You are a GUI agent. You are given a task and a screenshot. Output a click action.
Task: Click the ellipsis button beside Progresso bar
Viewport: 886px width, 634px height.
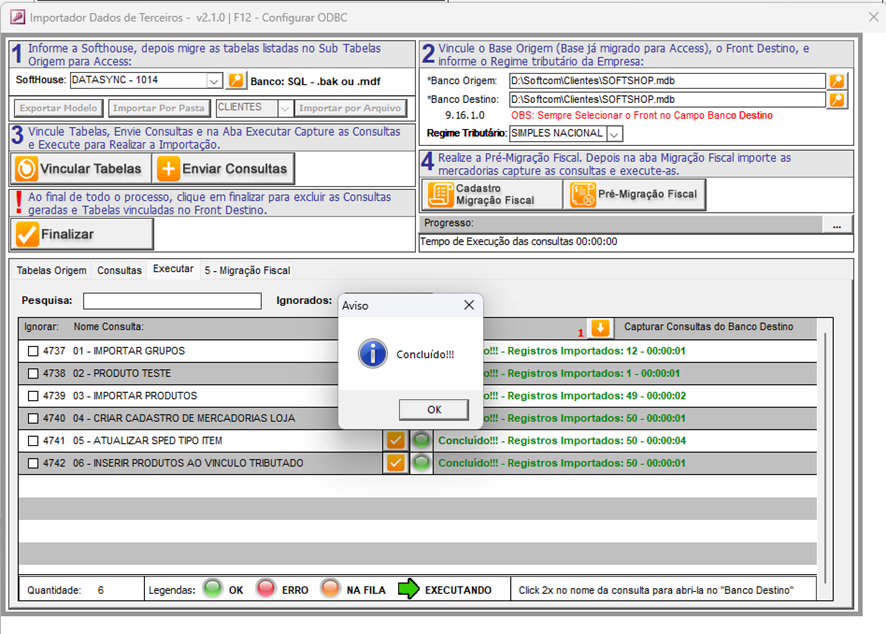coord(836,225)
